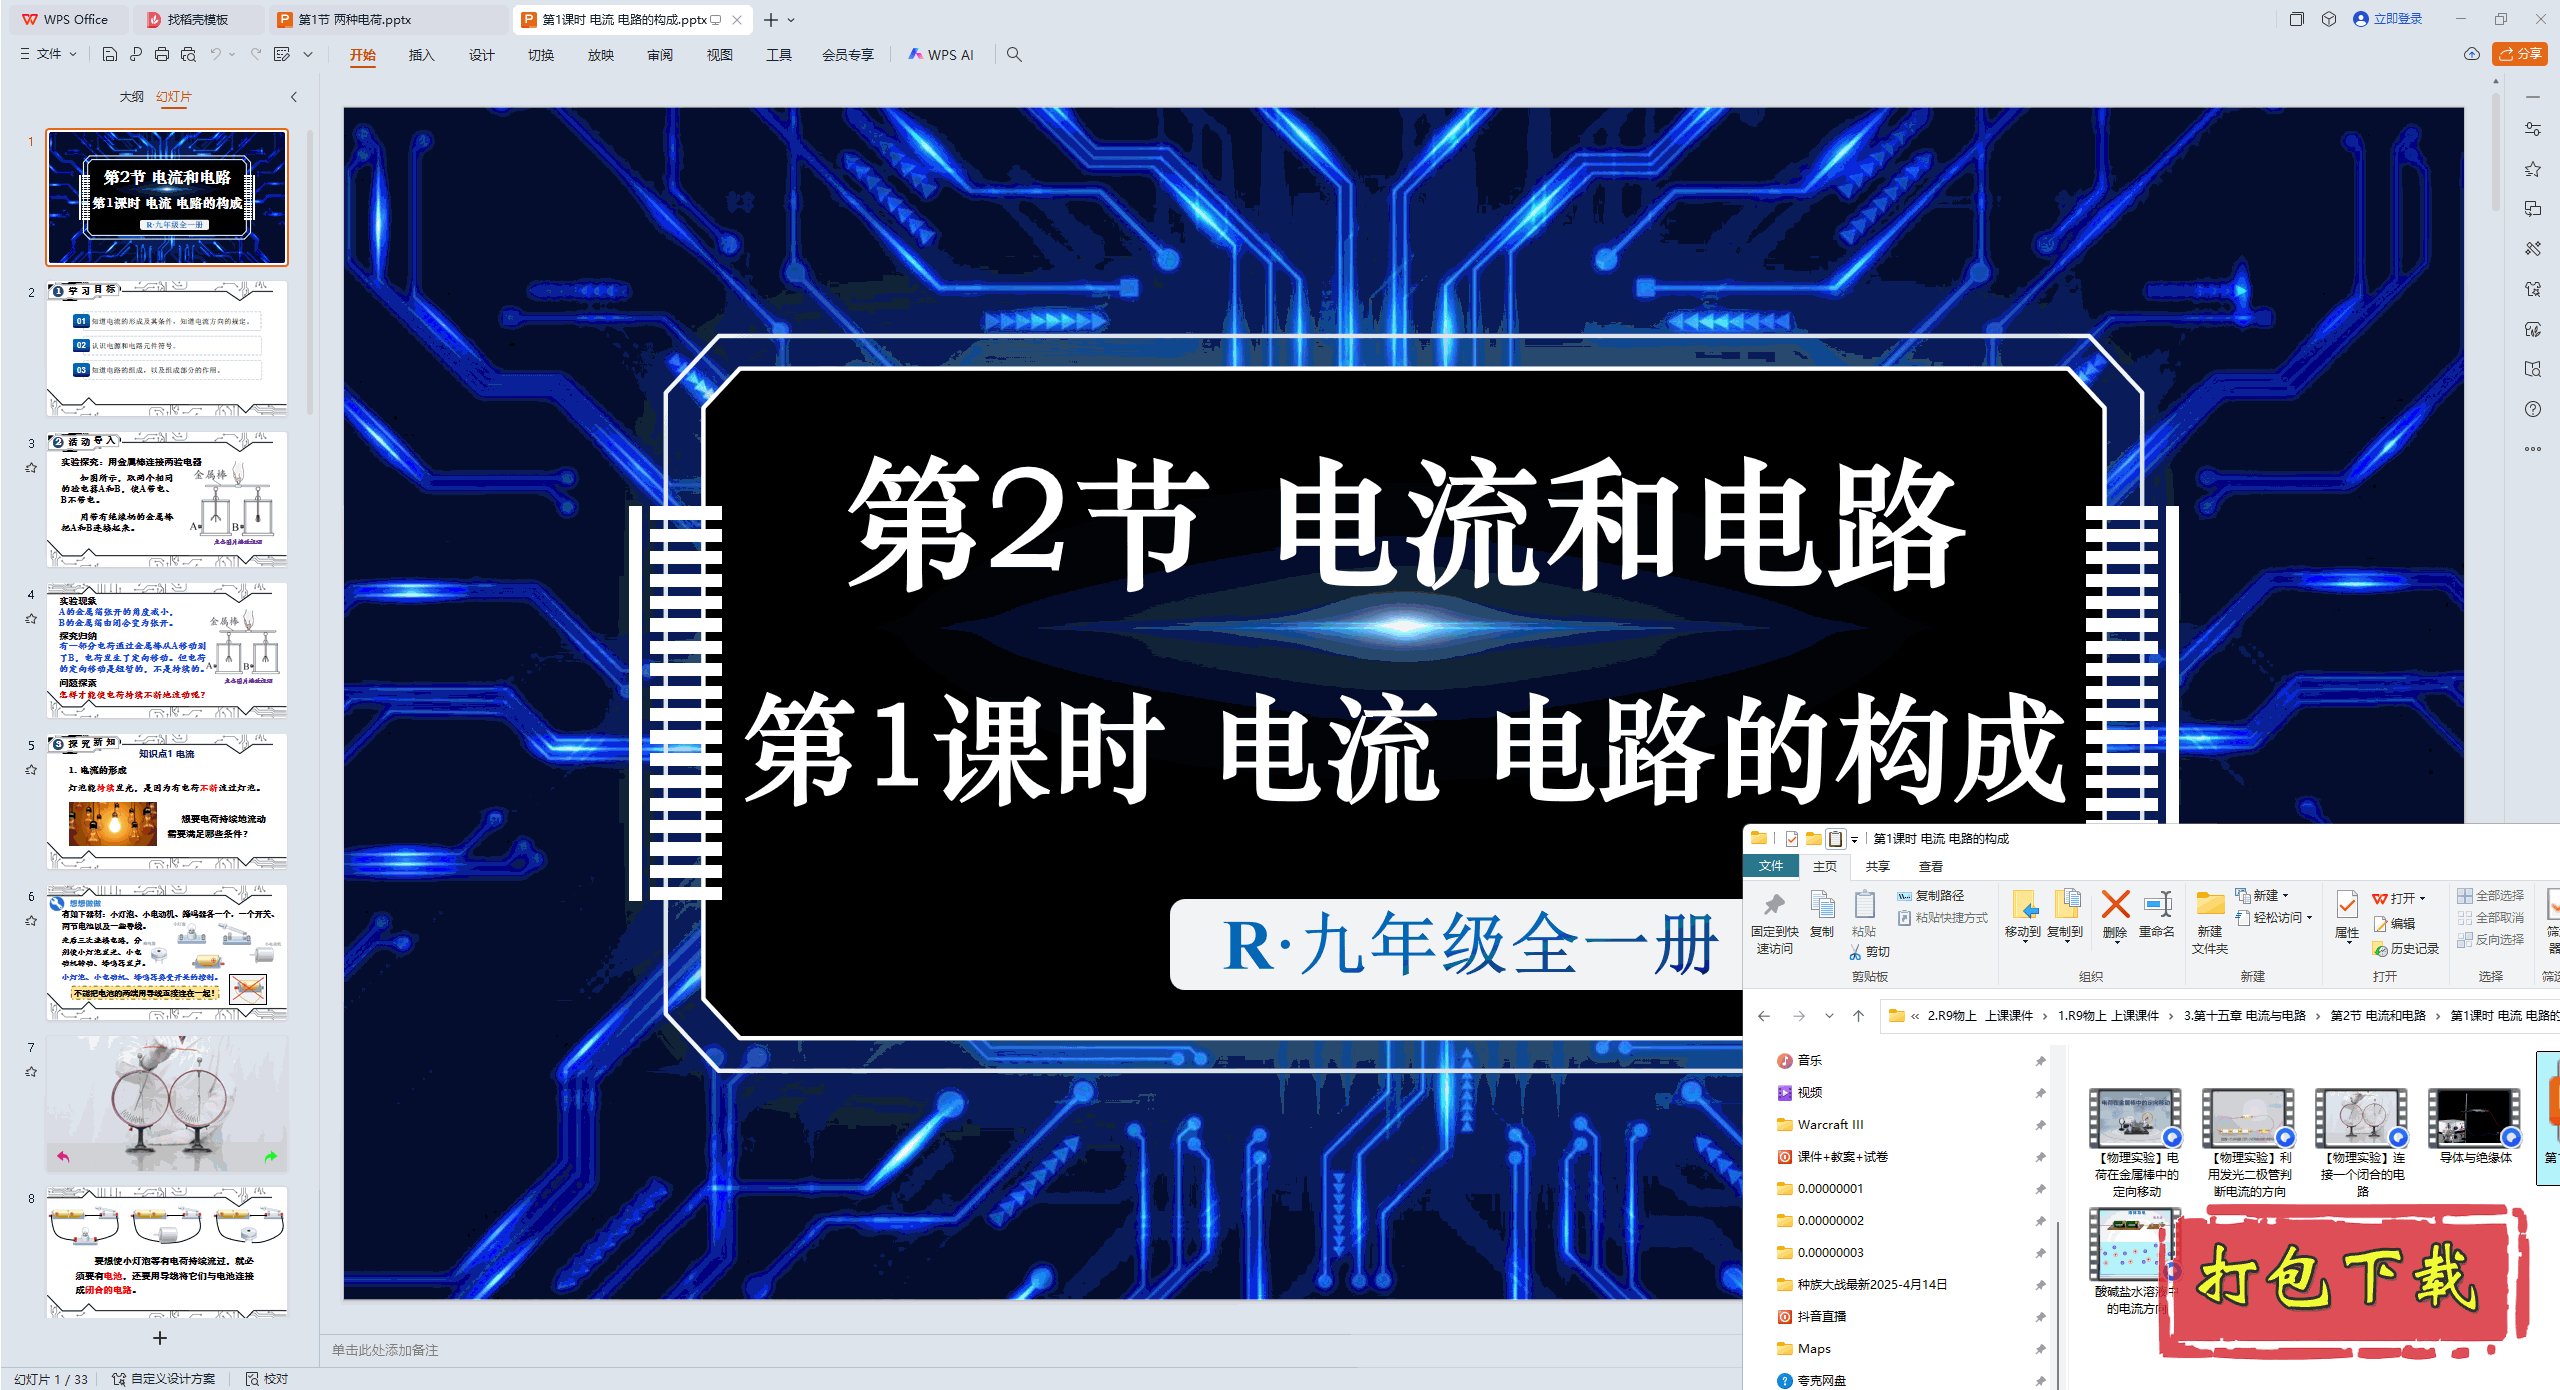Switch to the 大纲 outline view
This screenshot has width=2560, height=1390.
click(131, 97)
